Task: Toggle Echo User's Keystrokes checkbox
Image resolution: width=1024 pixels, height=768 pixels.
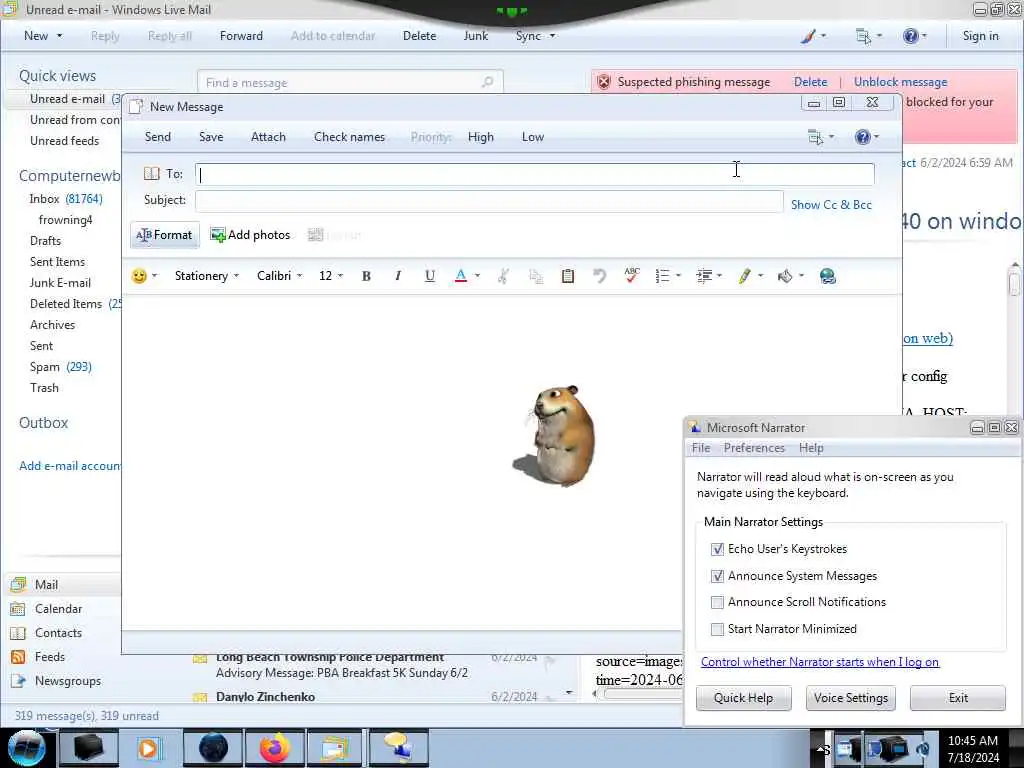Action: click(717, 549)
